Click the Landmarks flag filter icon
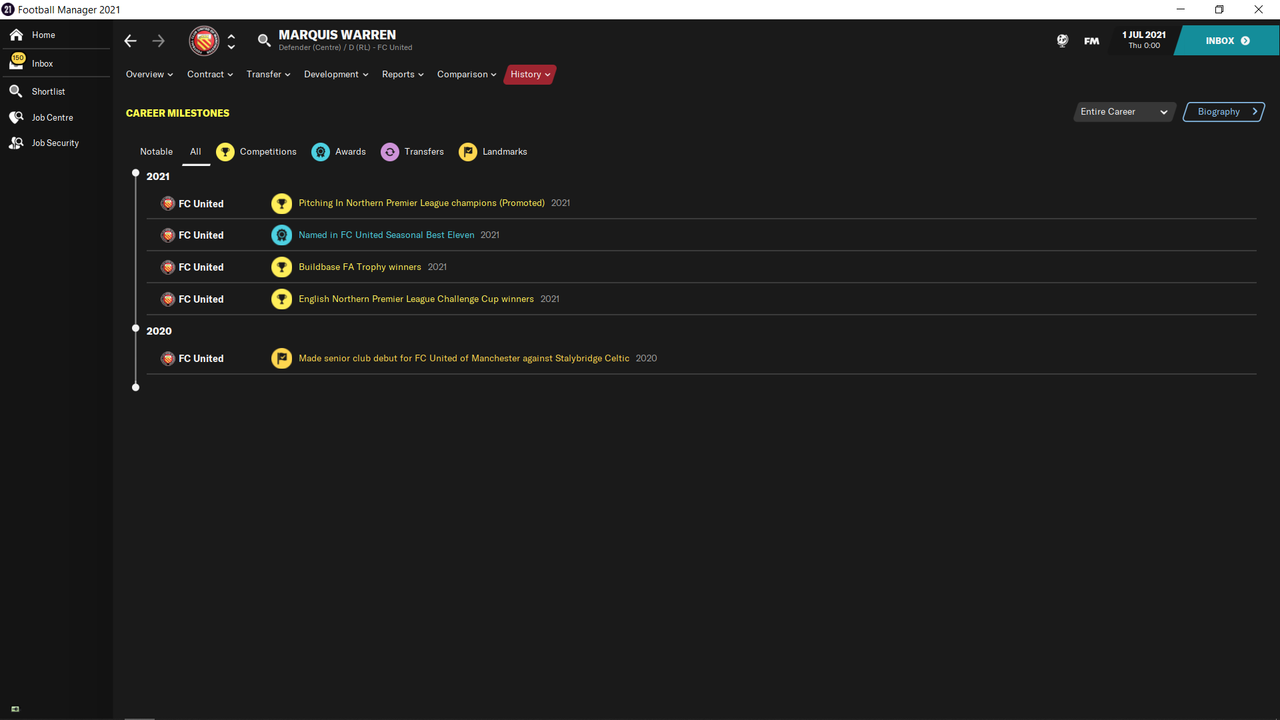Screen dimensions: 1280x720 click(x=468, y=152)
